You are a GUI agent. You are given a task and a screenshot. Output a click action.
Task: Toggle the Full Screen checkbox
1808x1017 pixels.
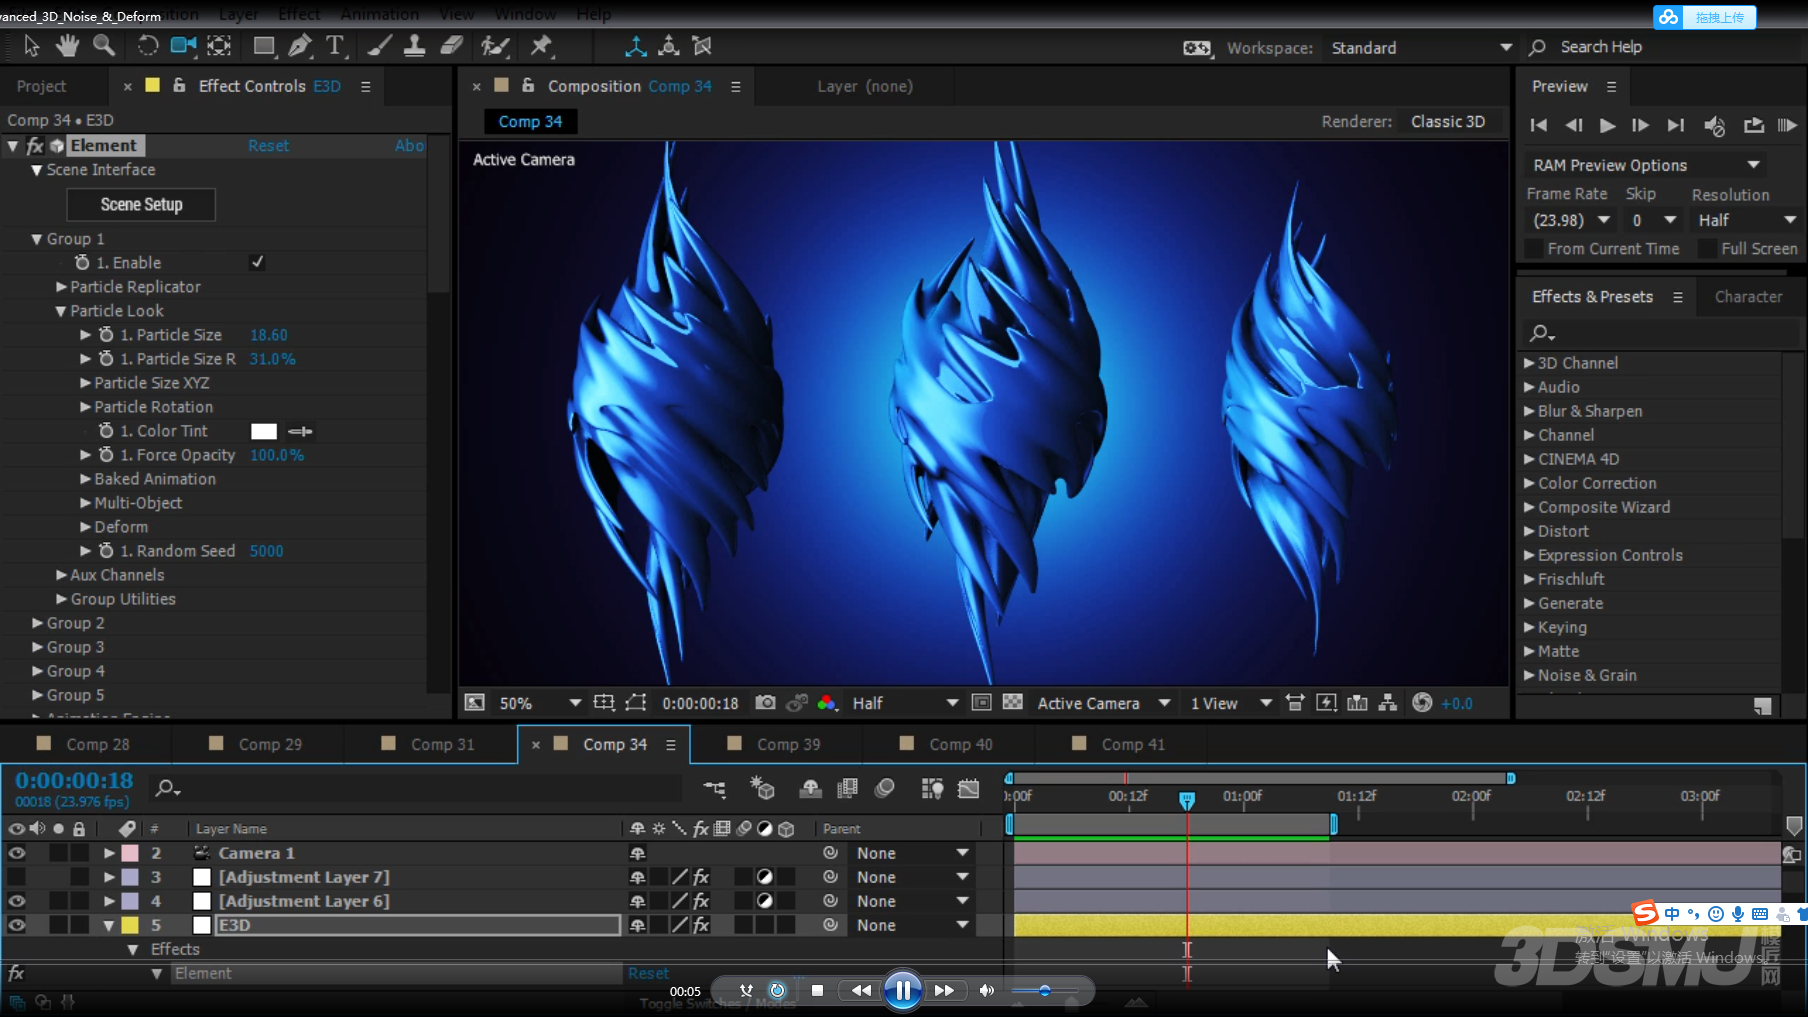pyautogui.click(x=1707, y=248)
